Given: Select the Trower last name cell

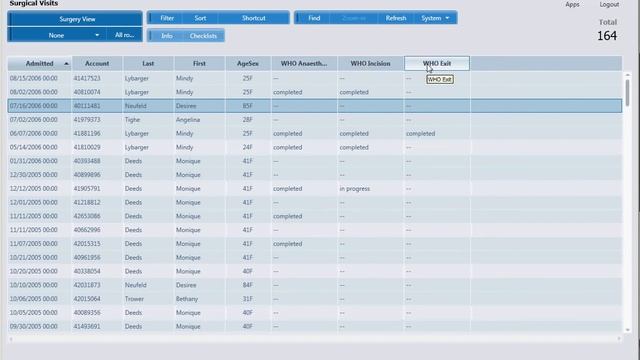Looking at the screenshot, I should (x=148, y=299).
